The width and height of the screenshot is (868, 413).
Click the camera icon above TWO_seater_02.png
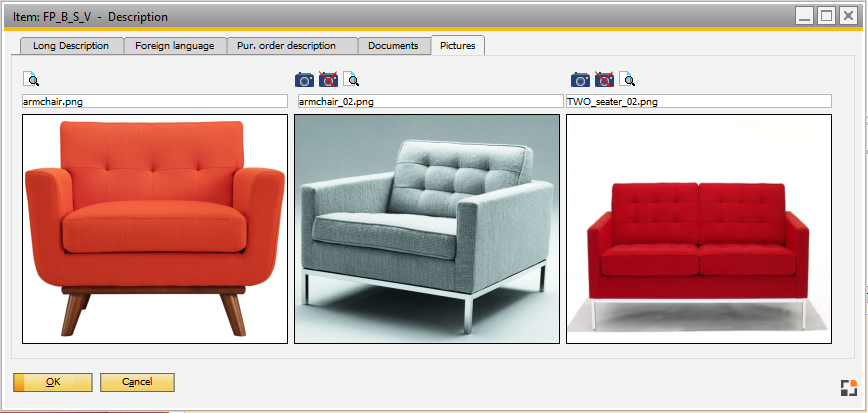580,80
